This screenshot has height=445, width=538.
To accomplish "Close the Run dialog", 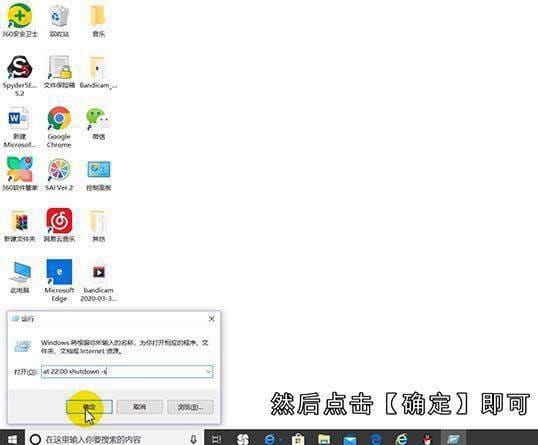I will tap(211, 319).
